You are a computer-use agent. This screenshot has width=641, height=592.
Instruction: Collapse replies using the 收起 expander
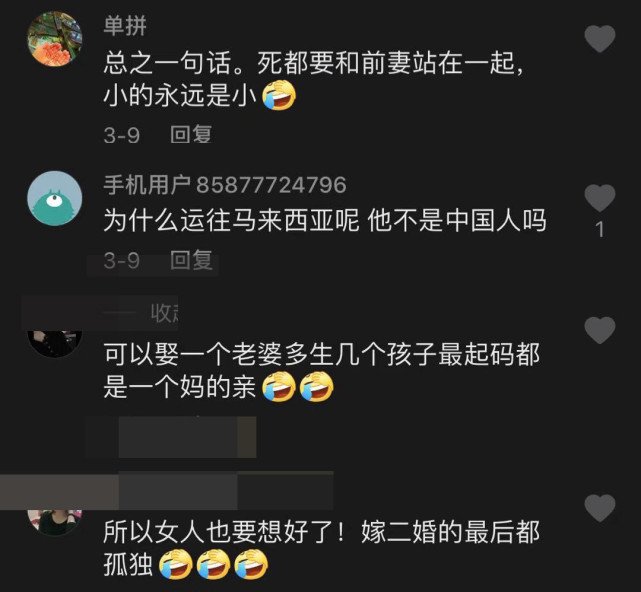click(164, 314)
